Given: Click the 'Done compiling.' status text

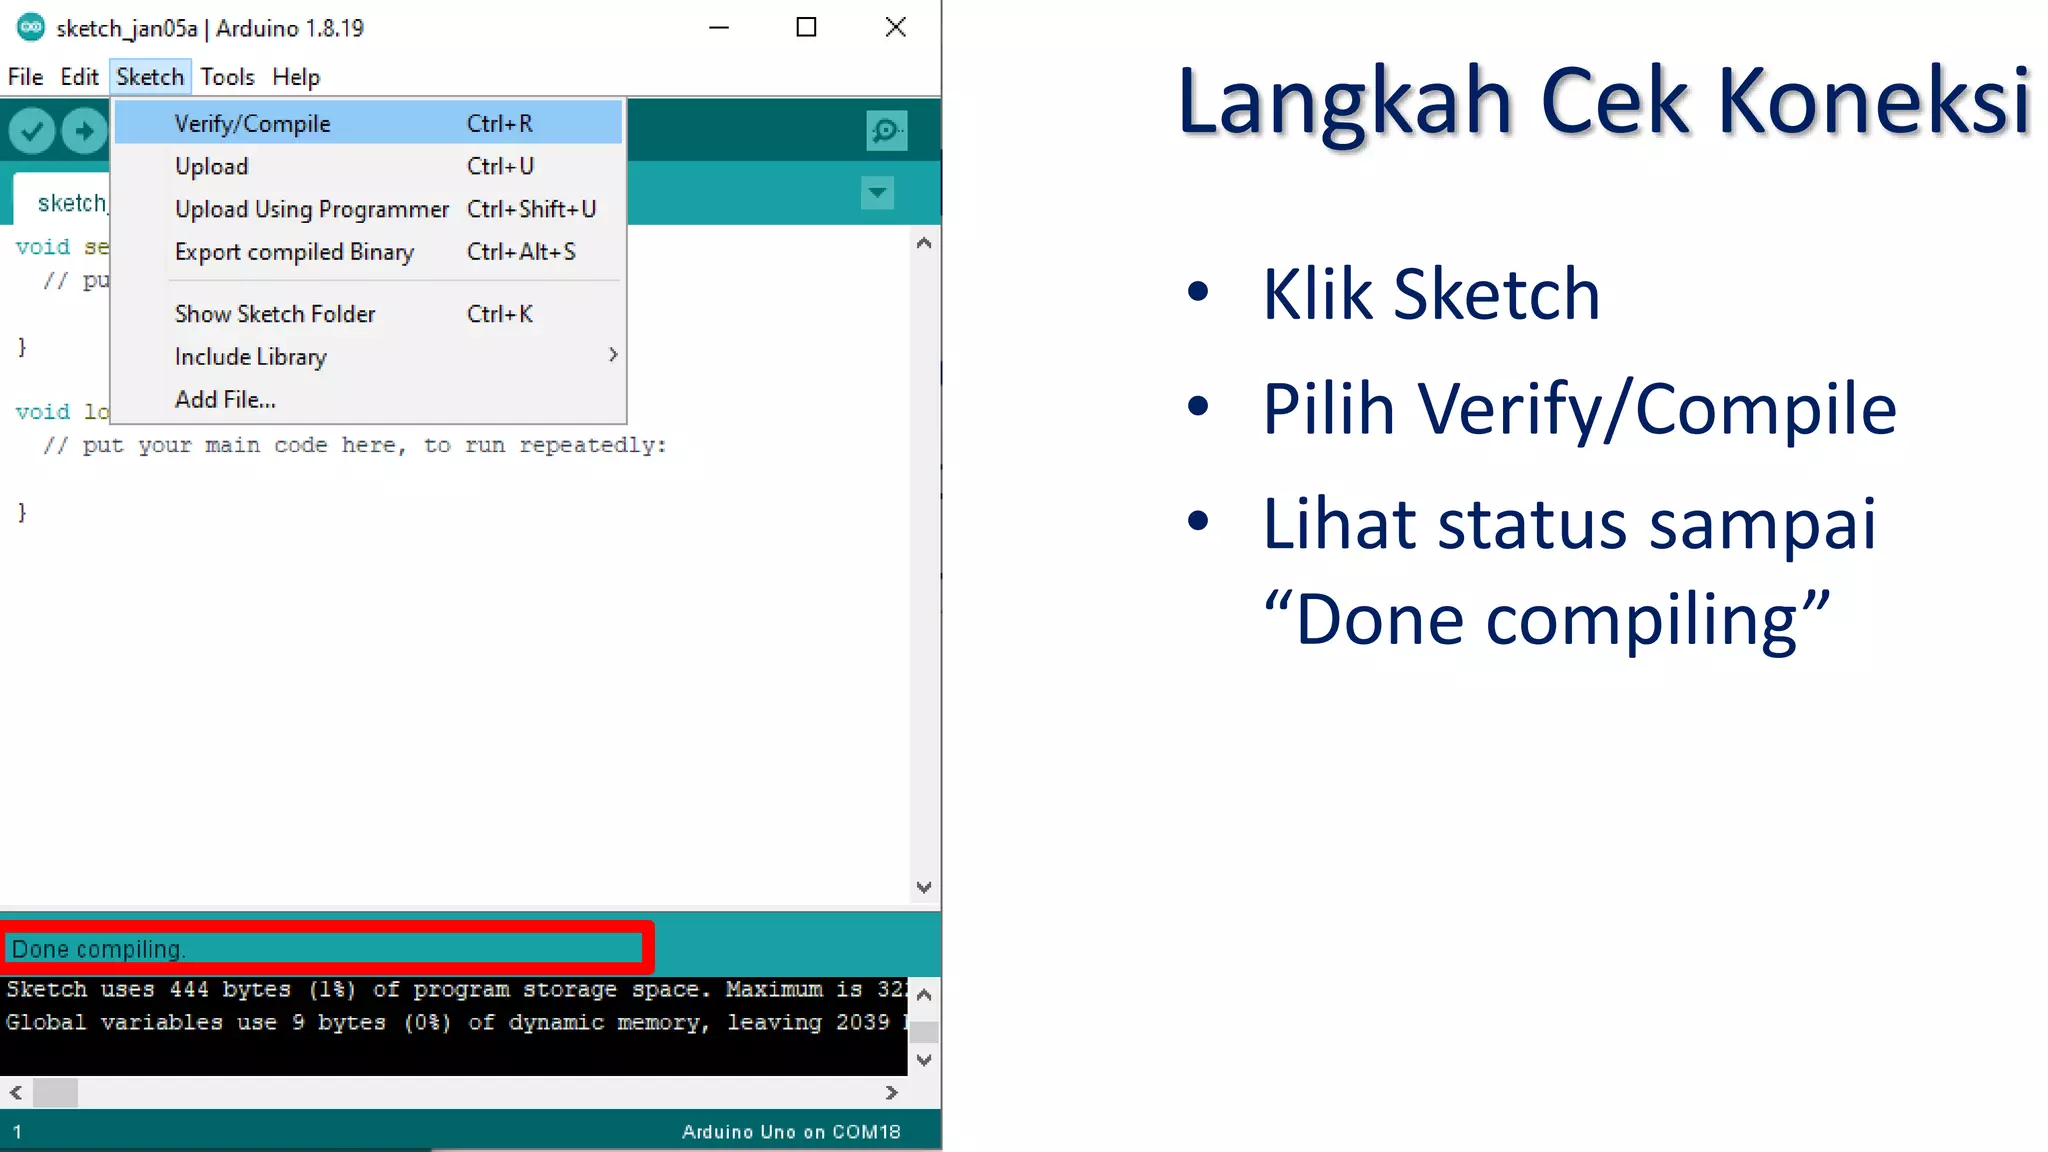Looking at the screenshot, I should point(98,949).
